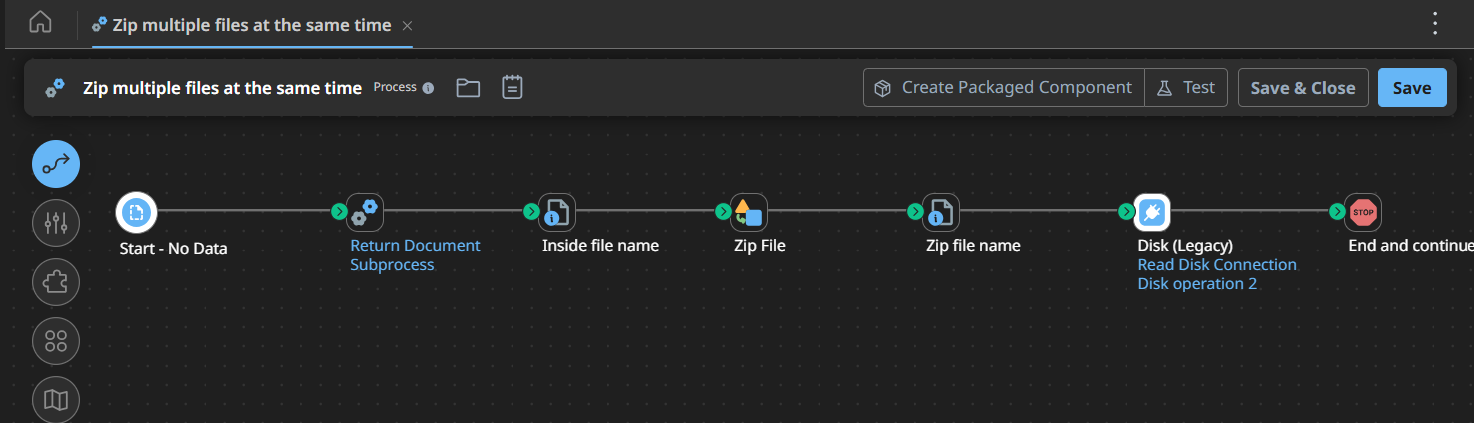Click Save & Close button

[1302, 88]
